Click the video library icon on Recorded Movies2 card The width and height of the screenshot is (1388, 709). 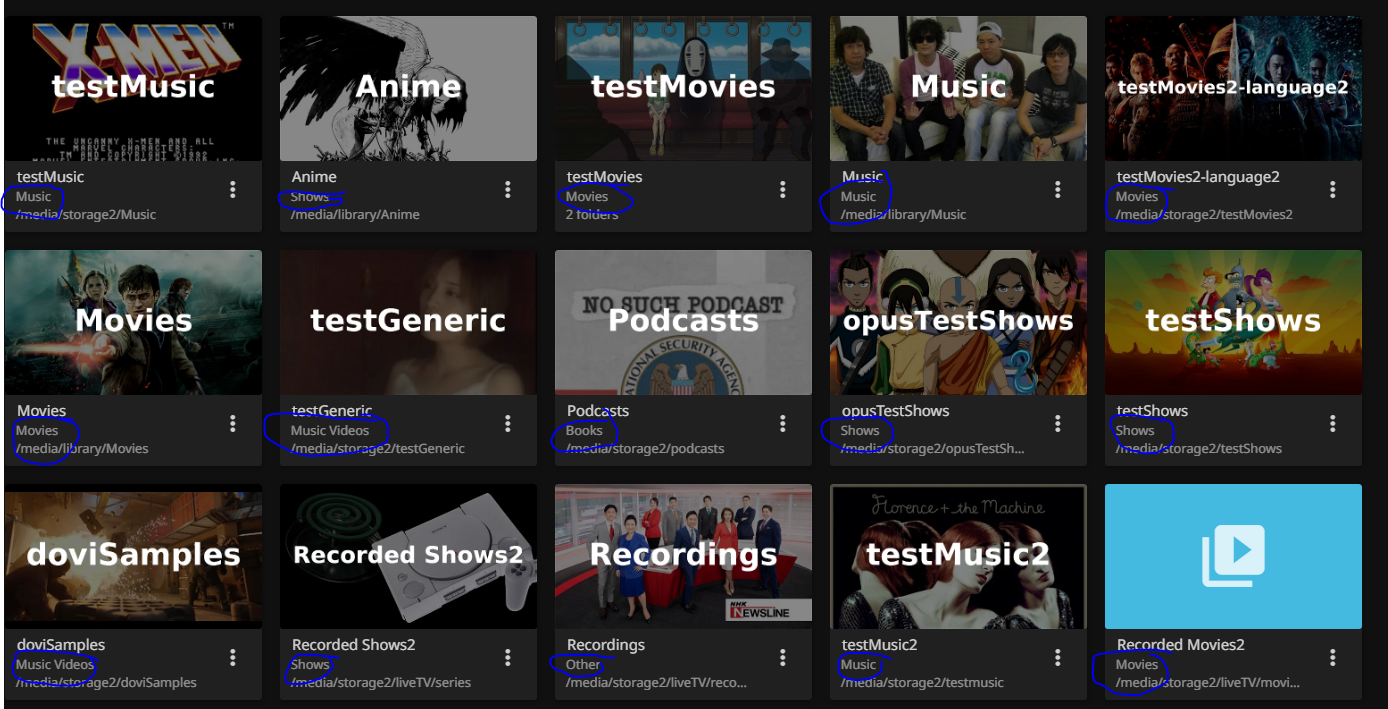pos(1233,556)
